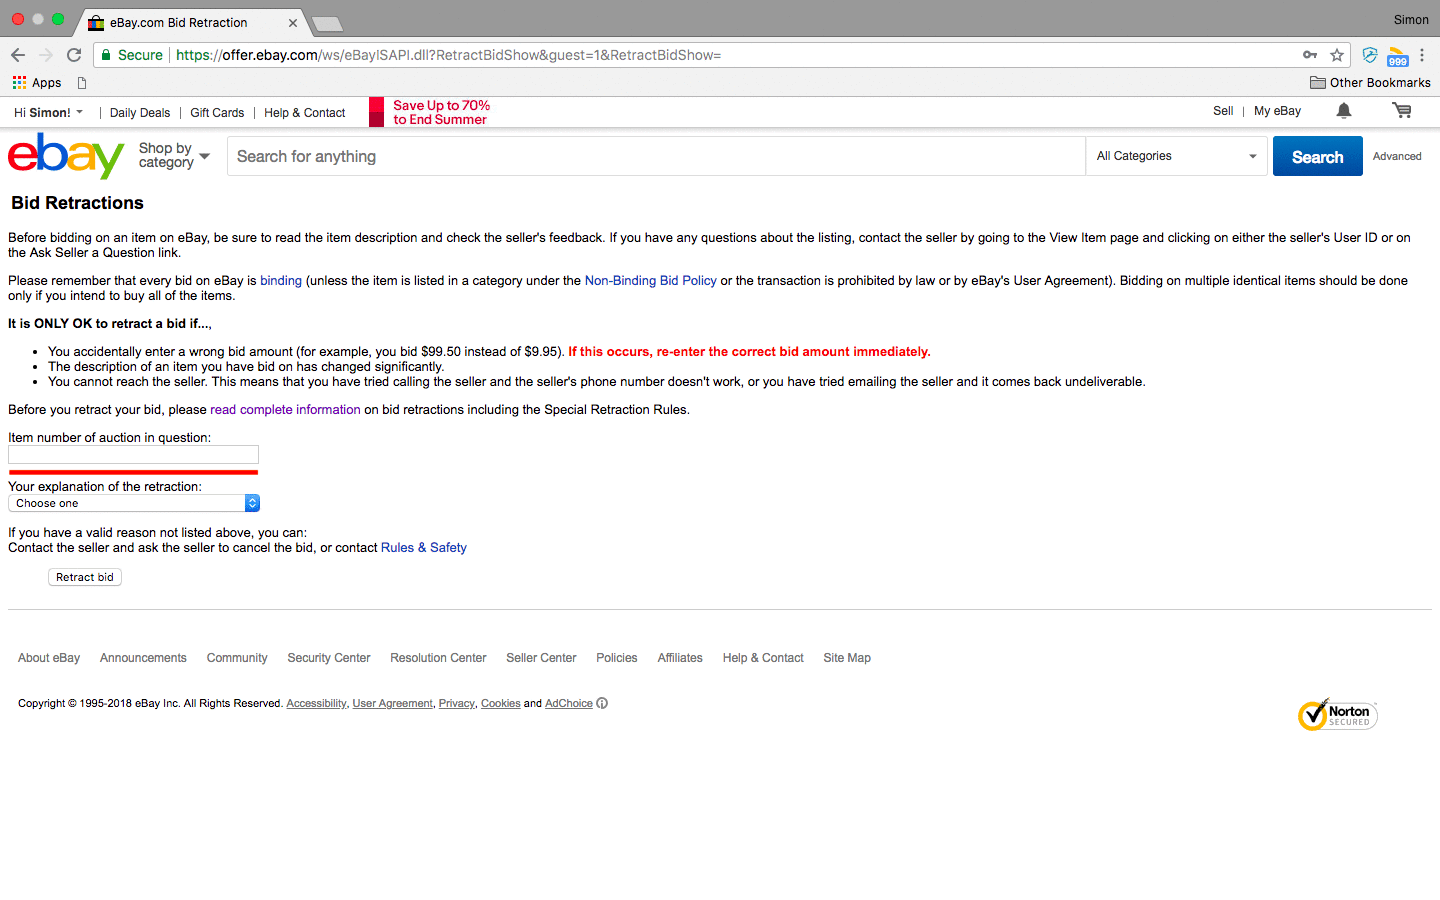Viewport: 1440px width, 900px height.
Task: Open My eBay
Action: 1277,111
